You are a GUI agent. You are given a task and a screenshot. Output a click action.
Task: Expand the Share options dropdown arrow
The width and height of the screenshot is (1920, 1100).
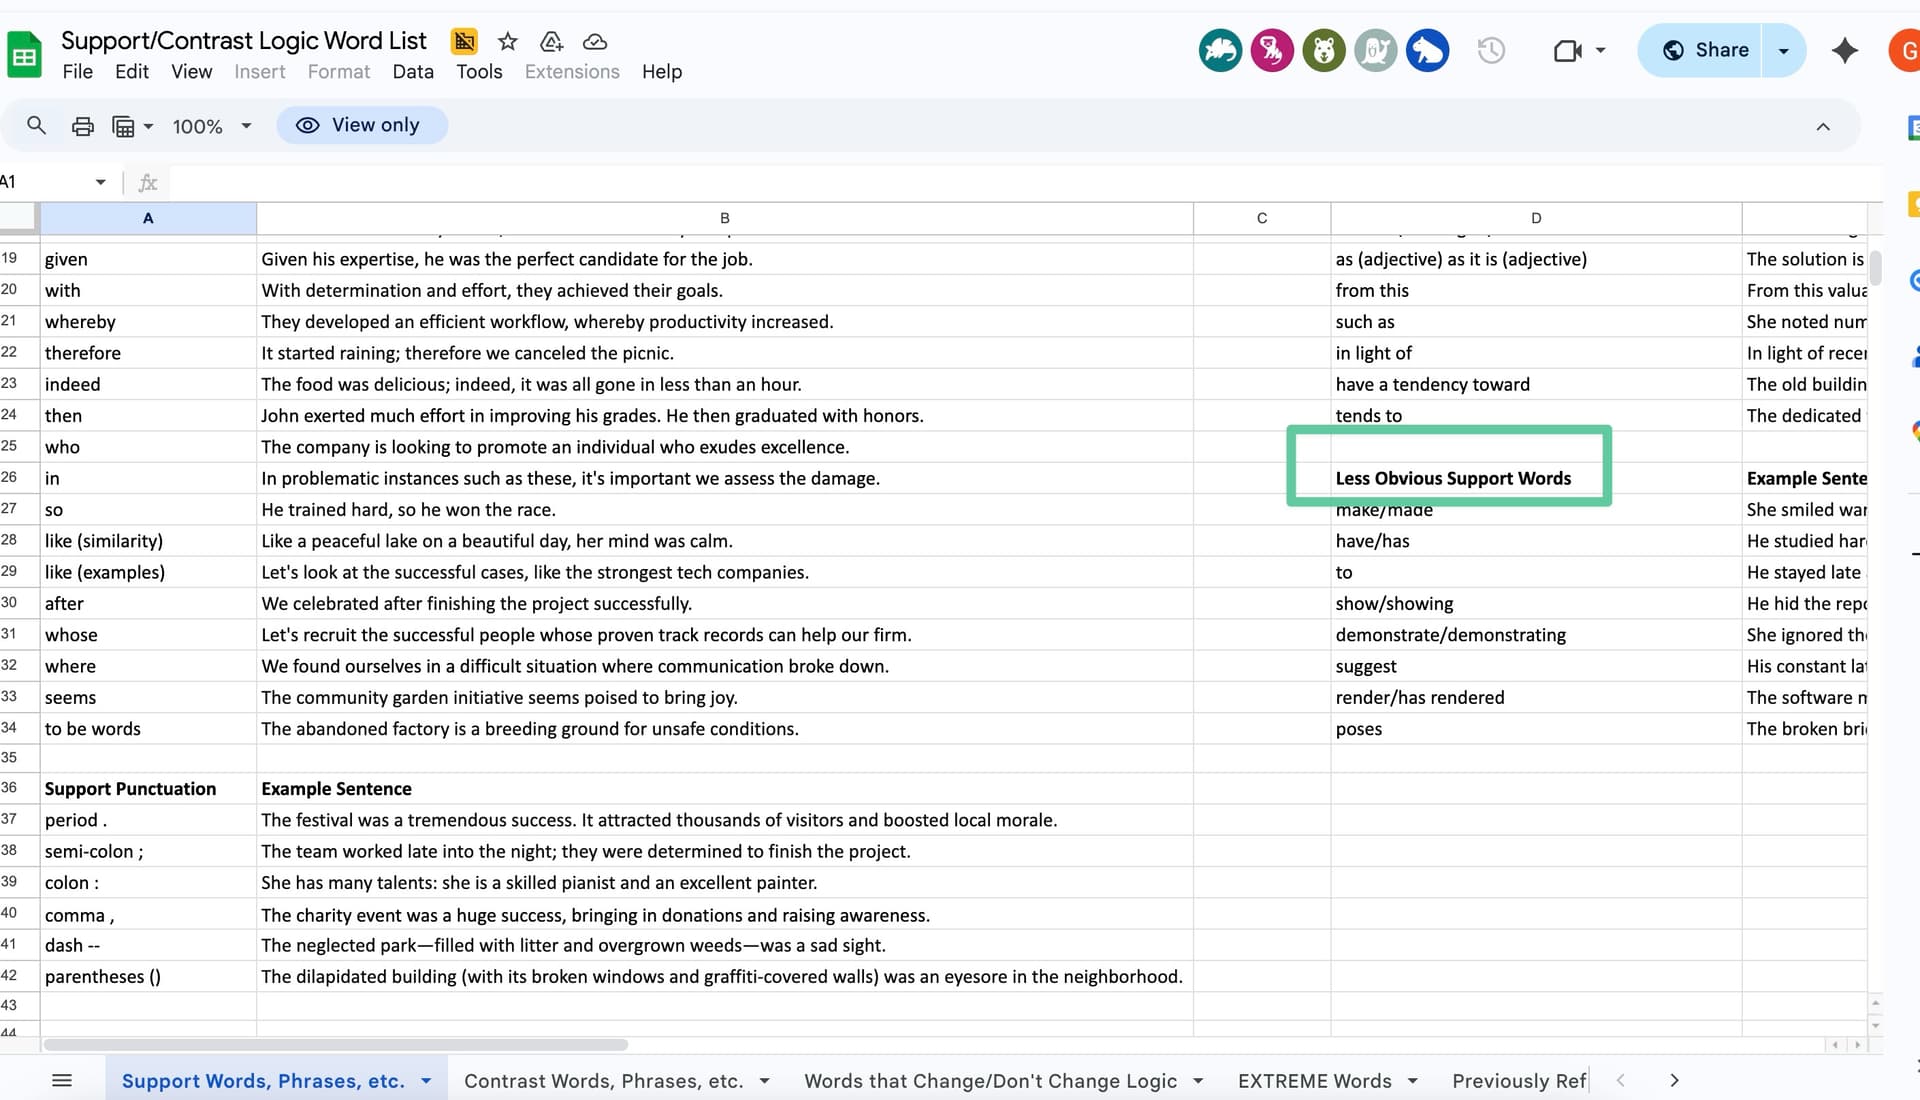pos(1783,50)
